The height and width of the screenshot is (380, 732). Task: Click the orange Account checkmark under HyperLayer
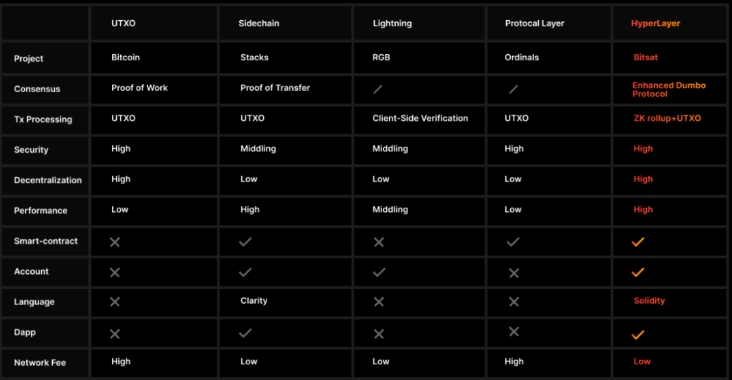637,272
